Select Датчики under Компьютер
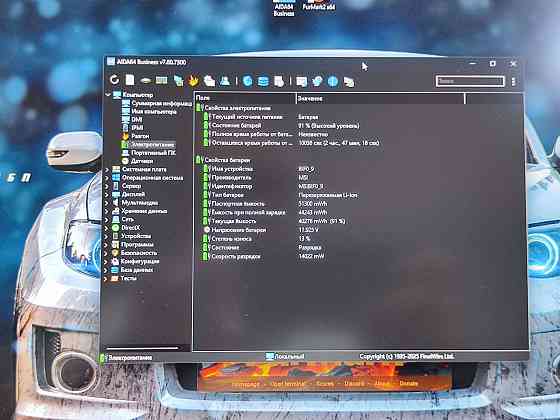Viewport: 560px width, 420px height. pyautogui.click(x=142, y=161)
